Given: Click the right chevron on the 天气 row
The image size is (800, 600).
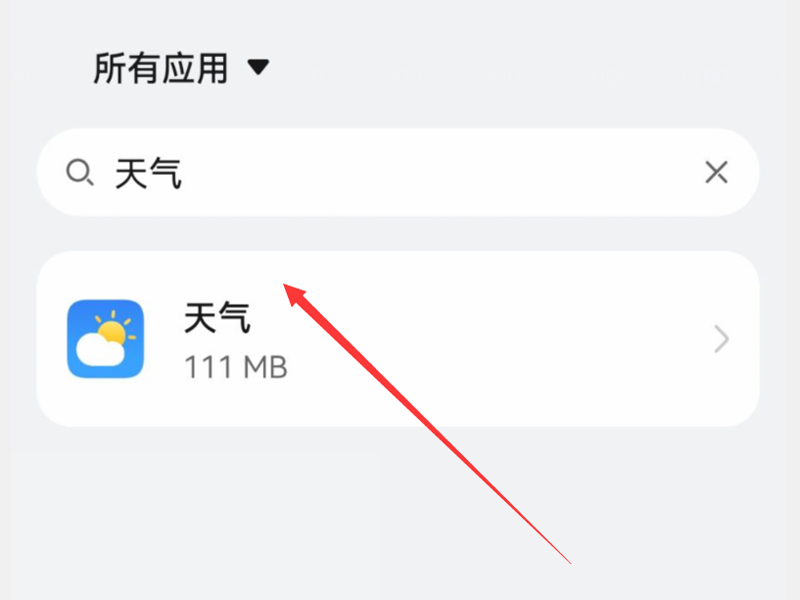Looking at the screenshot, I should [721, 339].
